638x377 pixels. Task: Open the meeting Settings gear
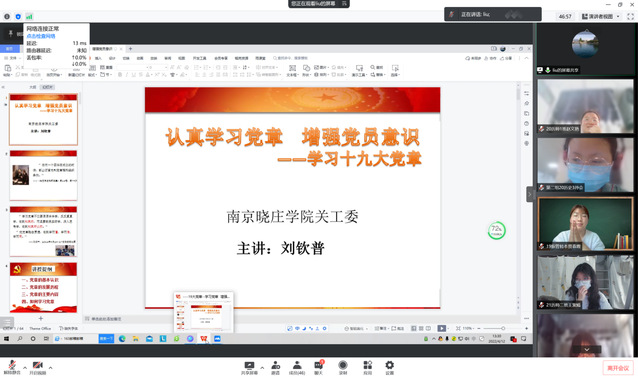389,368
